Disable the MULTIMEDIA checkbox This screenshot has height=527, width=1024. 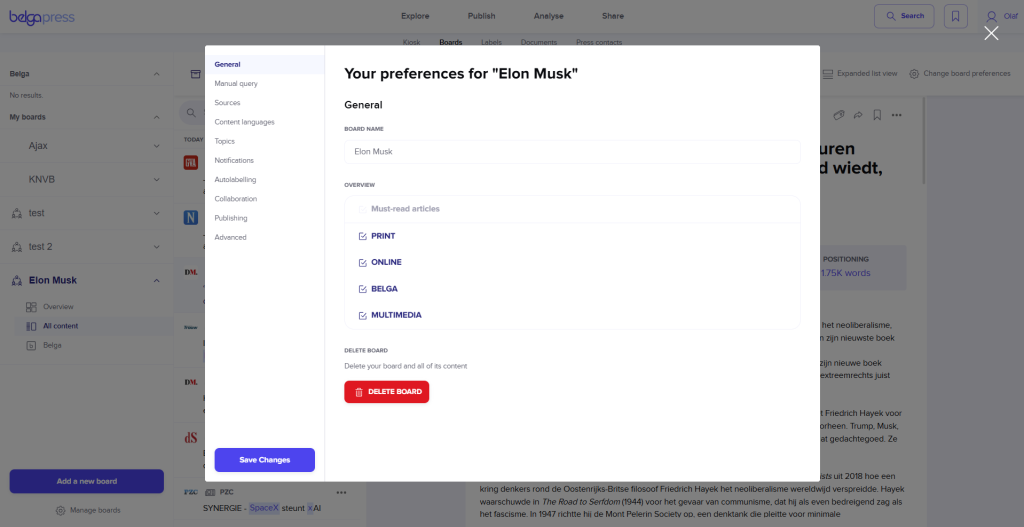363,315
